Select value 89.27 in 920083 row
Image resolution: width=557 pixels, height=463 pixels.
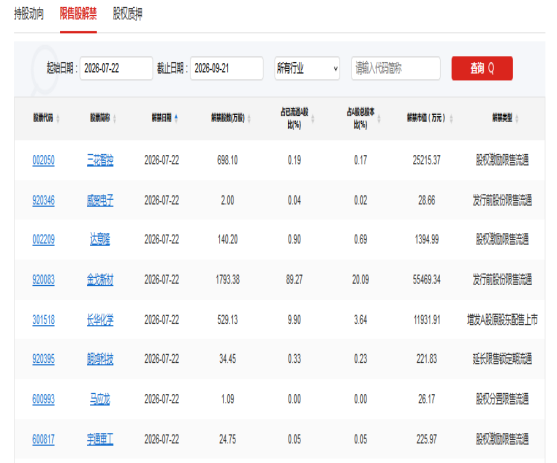pos(294,280)
